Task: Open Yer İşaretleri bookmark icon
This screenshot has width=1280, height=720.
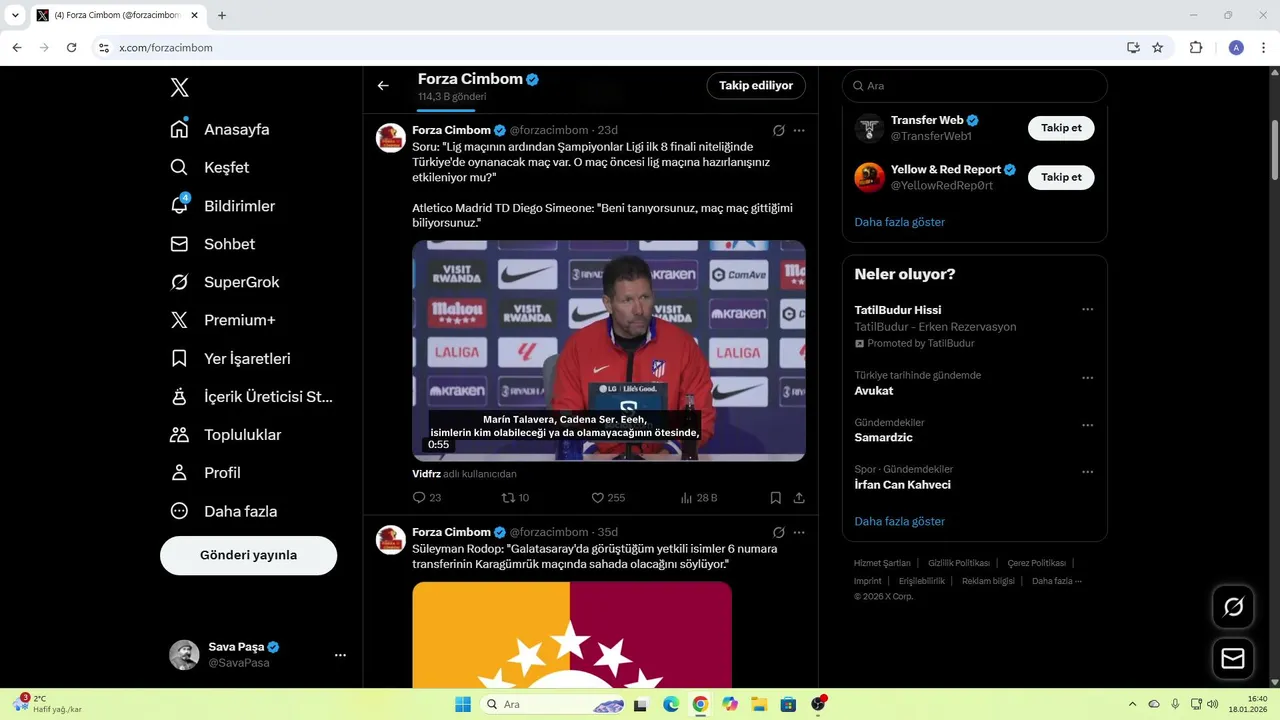Action: pyautogui.click(x=179, y=358)
